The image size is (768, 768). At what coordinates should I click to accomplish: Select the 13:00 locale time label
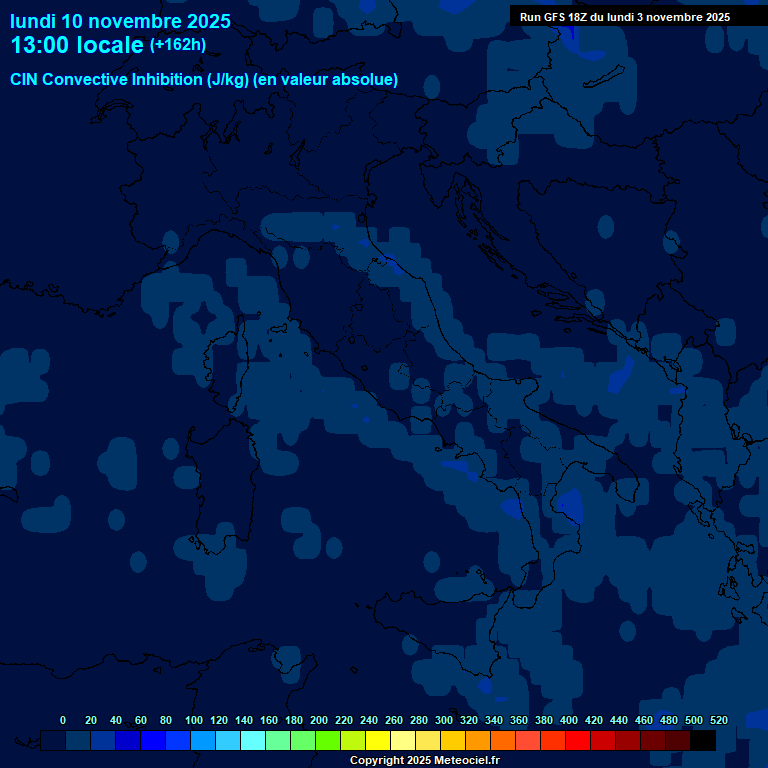point(77,46)
